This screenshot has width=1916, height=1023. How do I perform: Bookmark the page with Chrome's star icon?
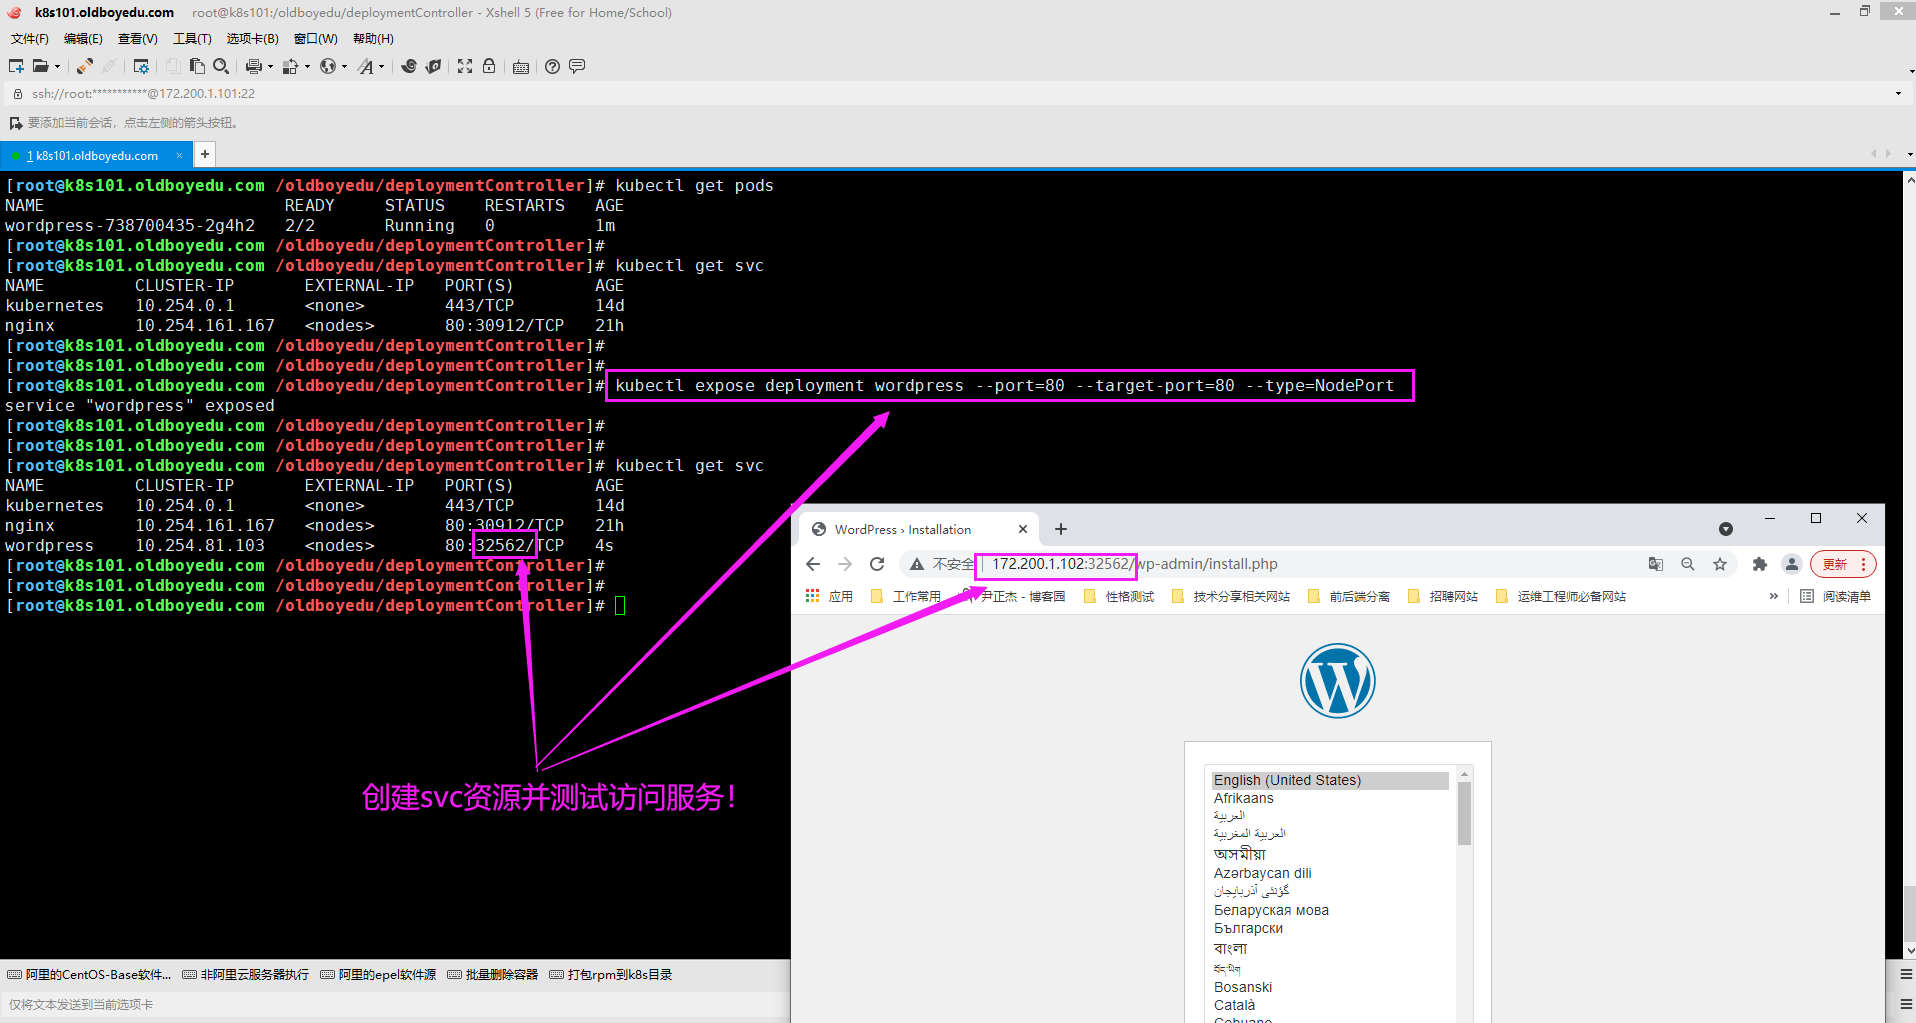coord(1720,564)
